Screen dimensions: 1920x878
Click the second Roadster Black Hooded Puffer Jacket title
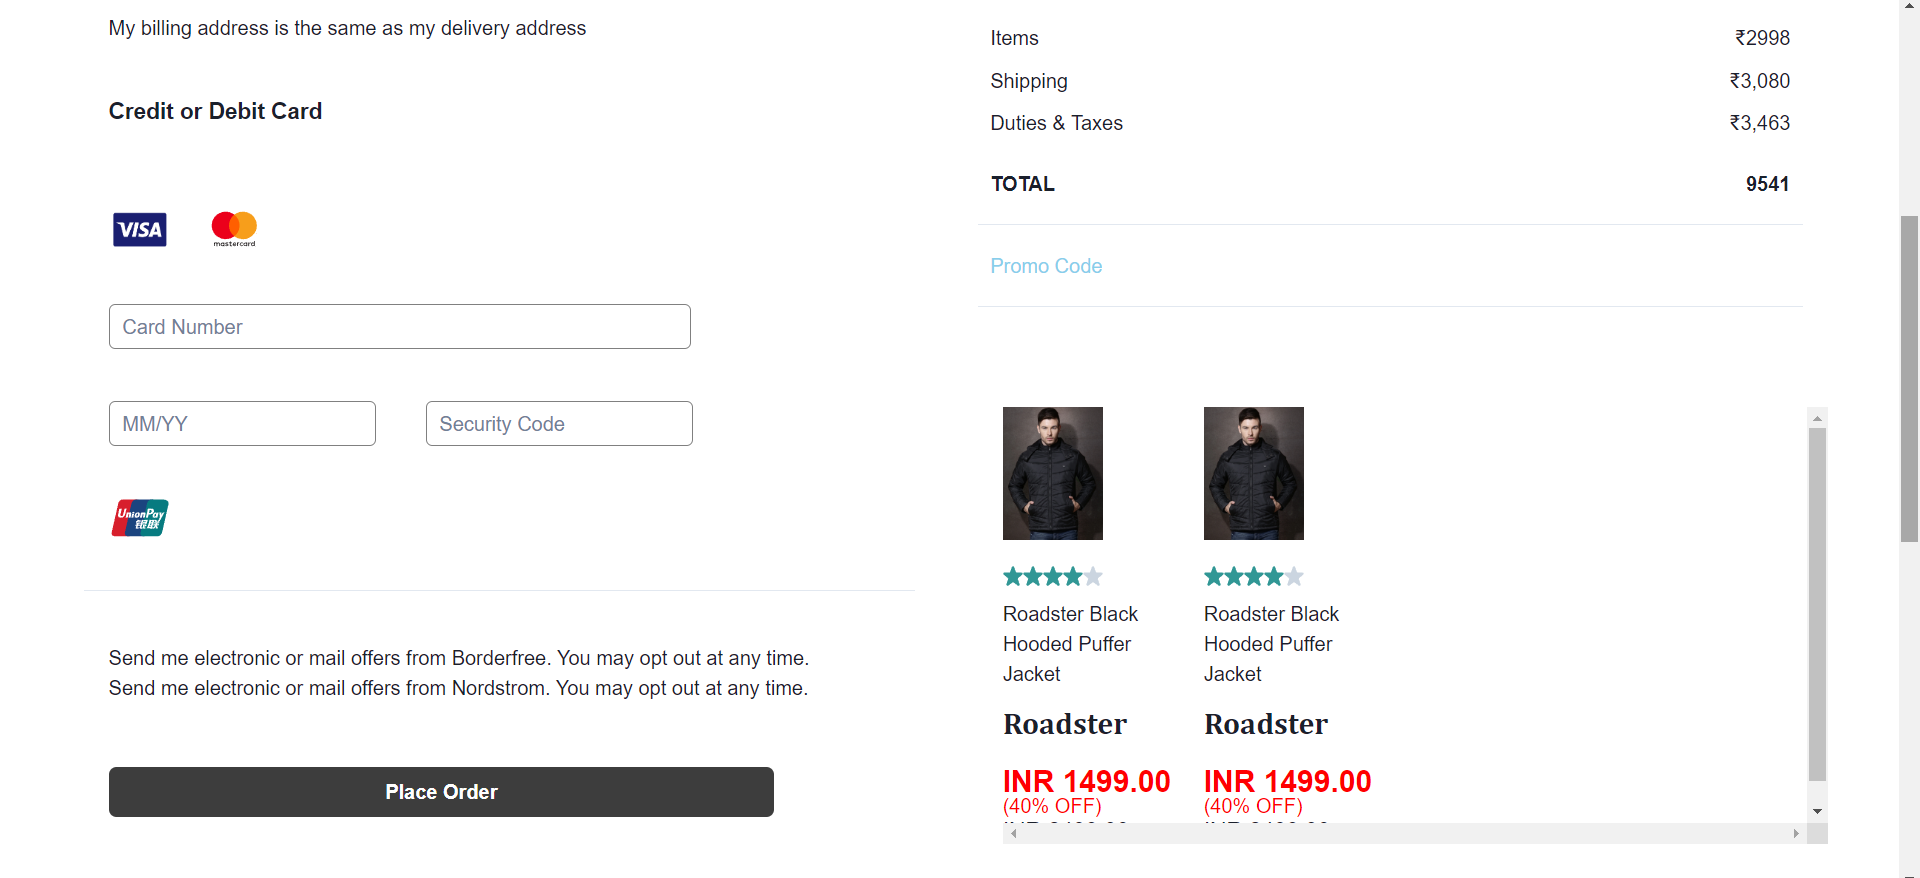pyautogui.click(x=1271, y=644)
